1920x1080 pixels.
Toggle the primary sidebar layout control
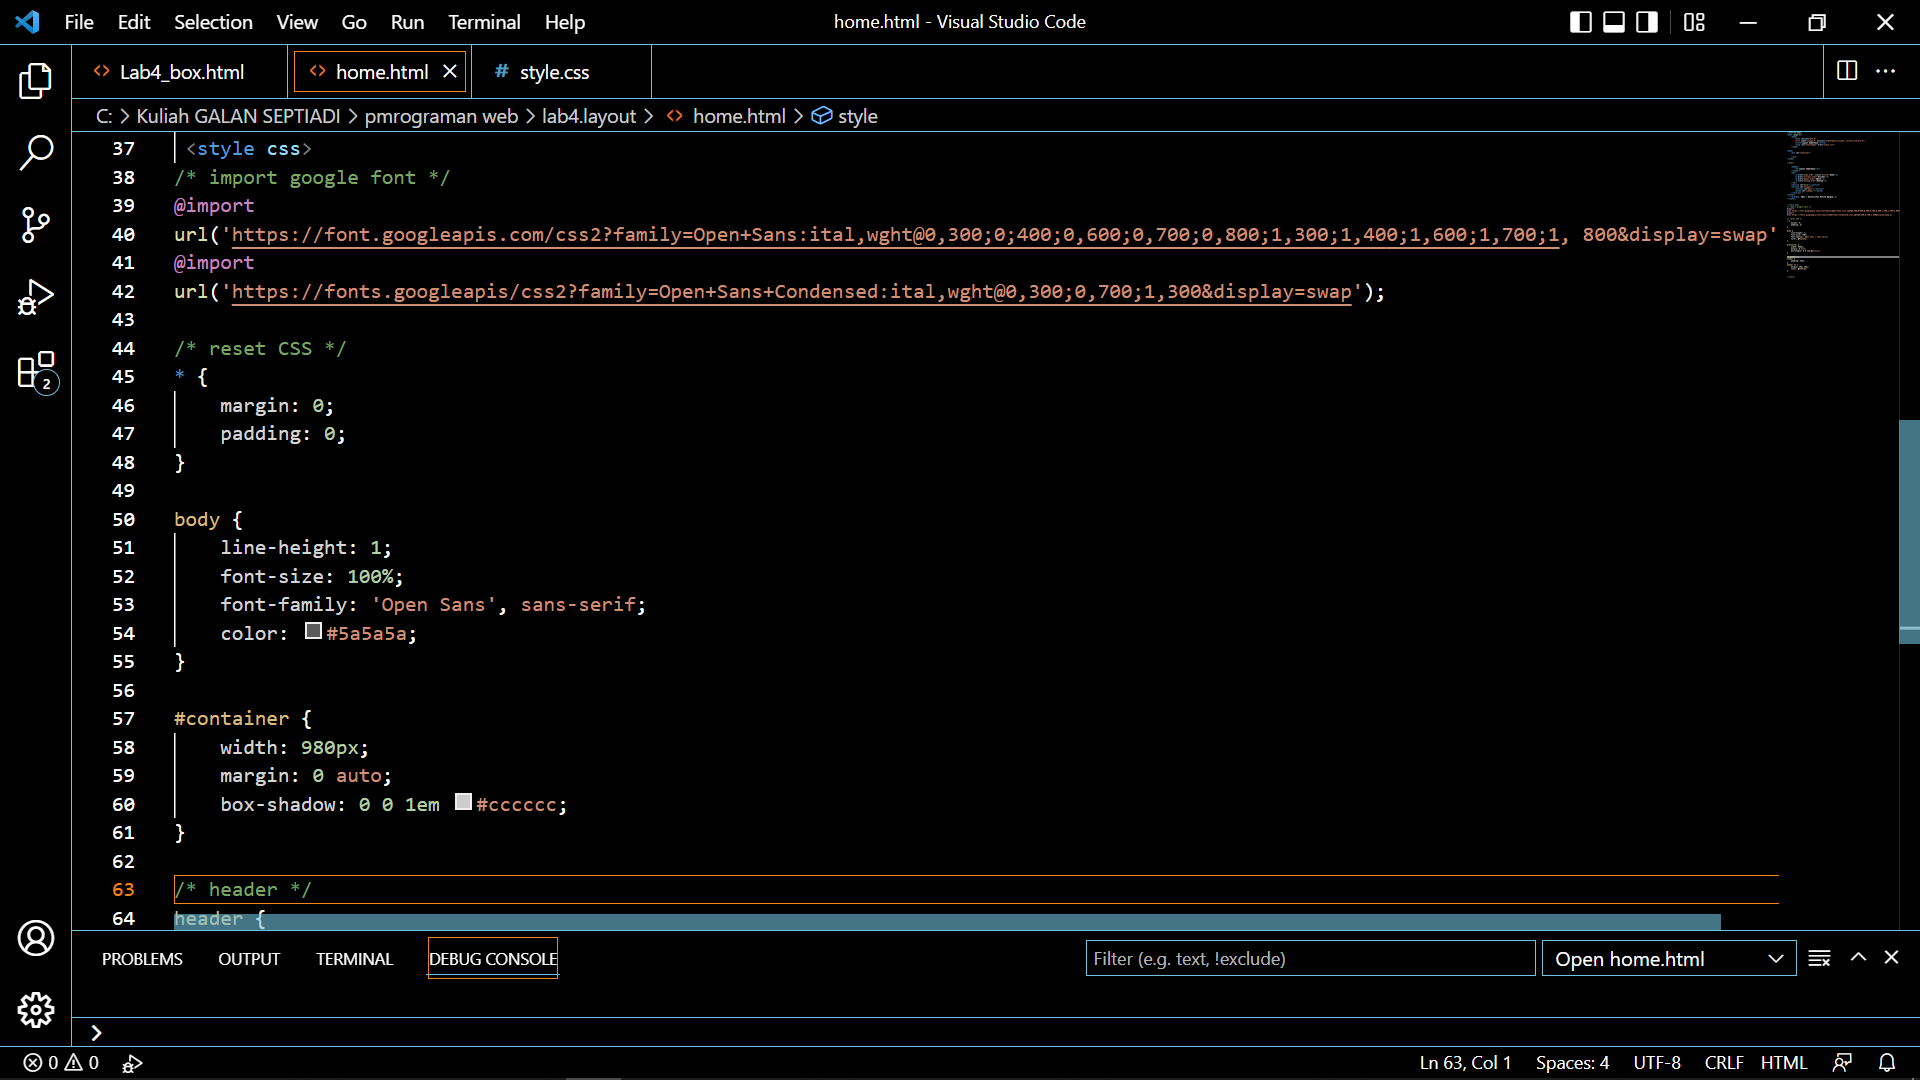[1580, 21]
